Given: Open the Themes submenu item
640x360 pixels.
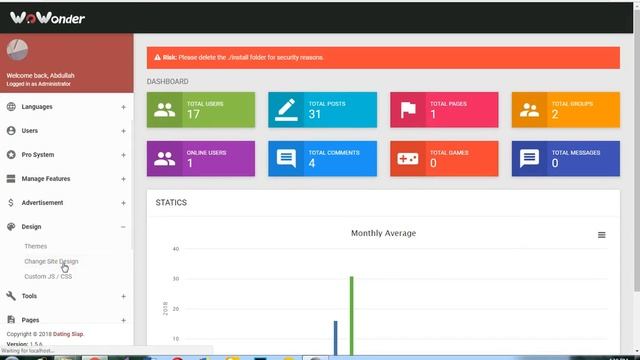Looking at the screenshot, I should click(36, 246).
